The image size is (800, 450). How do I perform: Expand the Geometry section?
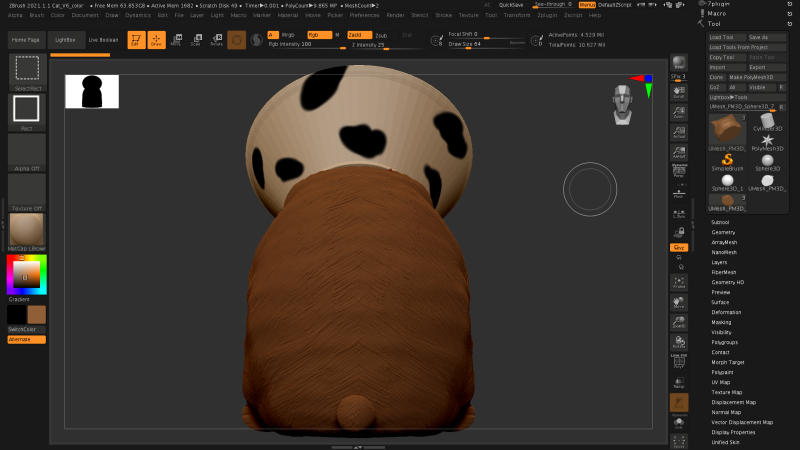[723, 231]
